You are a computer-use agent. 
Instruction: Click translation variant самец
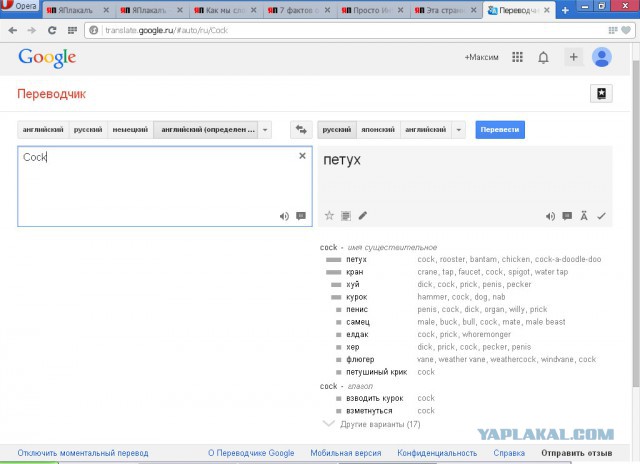(x=358, y=322)
